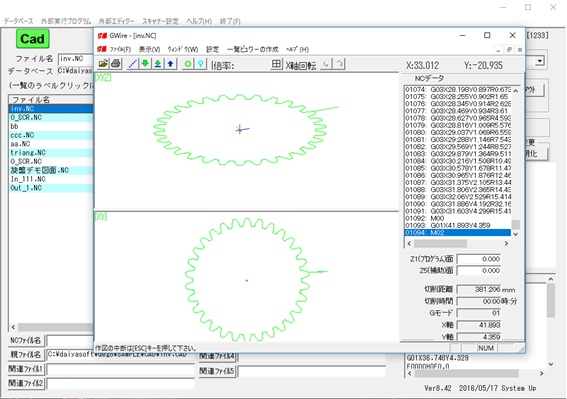This screenshot has width=567, height=399.
Task: Open the dropdown arrow at top right
Action: click(x=540, y=61)
